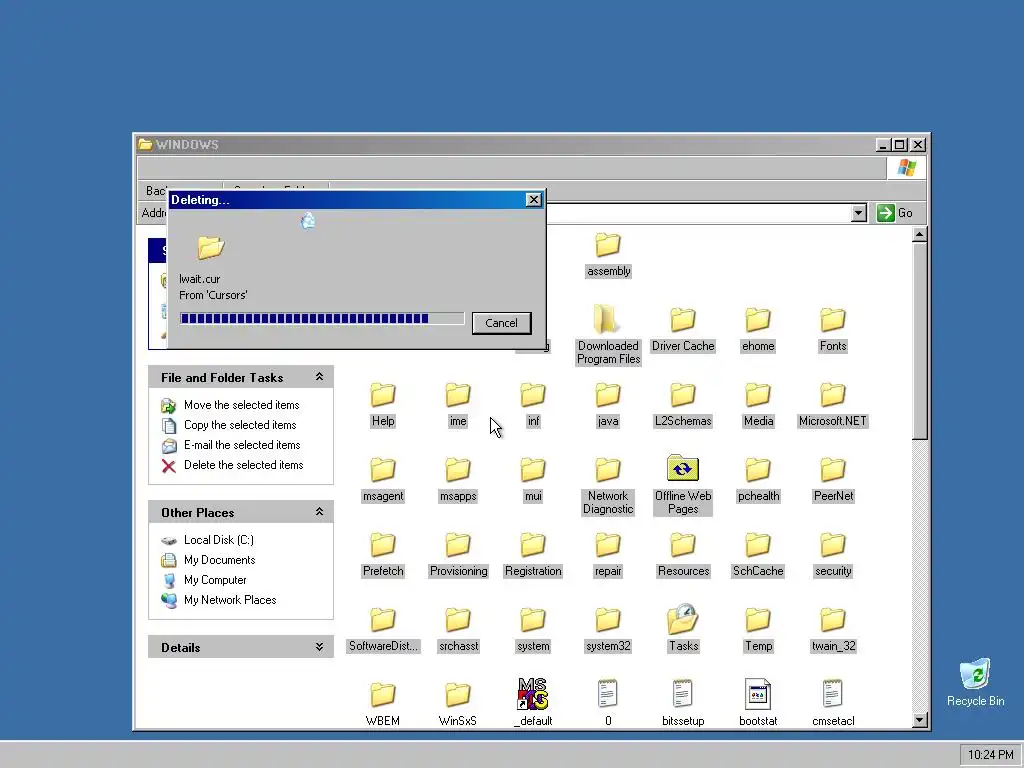This screenshot has width=1024, height=768.
Task: Go to Local Disk (C:)
Action: (219, 540)
